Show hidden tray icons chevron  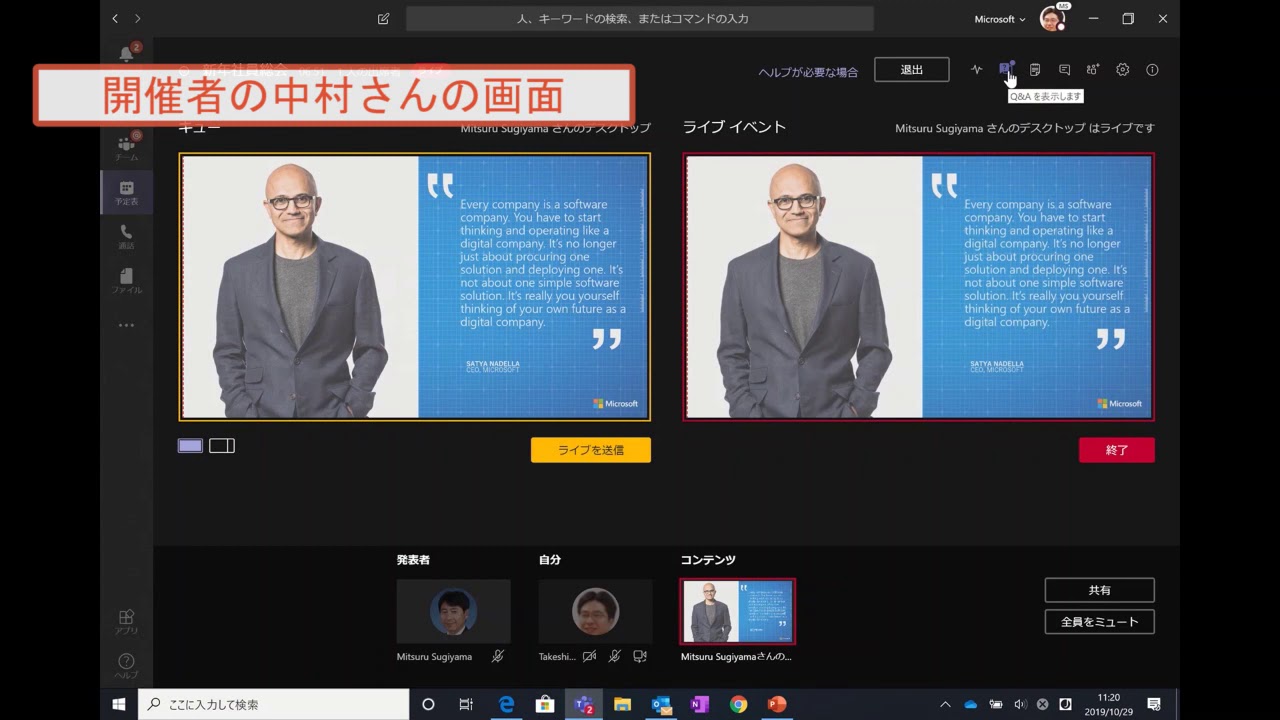(x=945, y=704)
